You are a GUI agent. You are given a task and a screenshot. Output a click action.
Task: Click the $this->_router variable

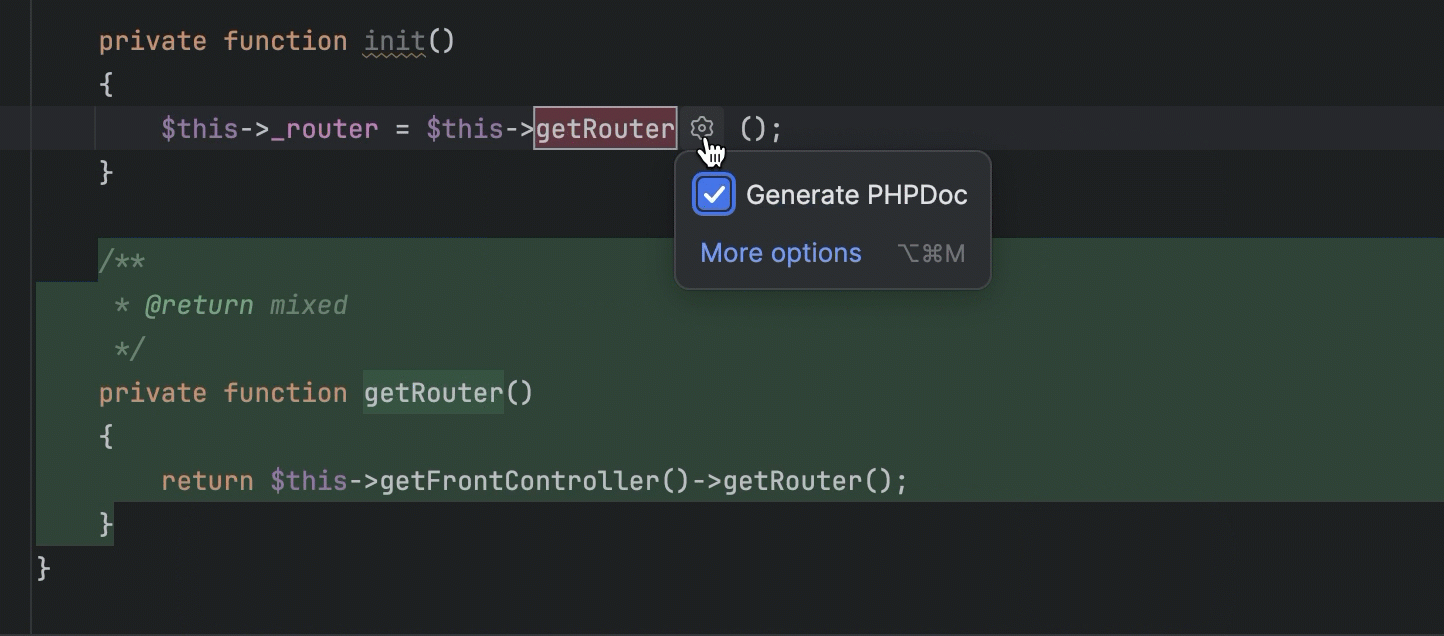(x=270, y=128)
